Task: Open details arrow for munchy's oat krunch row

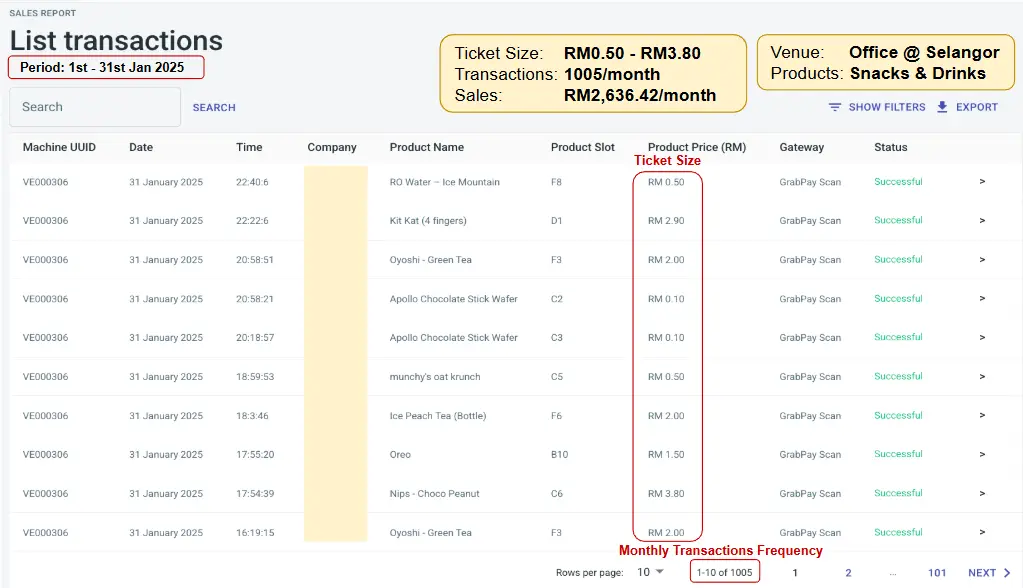Action: pyautogui.click(x=982, y=377)
